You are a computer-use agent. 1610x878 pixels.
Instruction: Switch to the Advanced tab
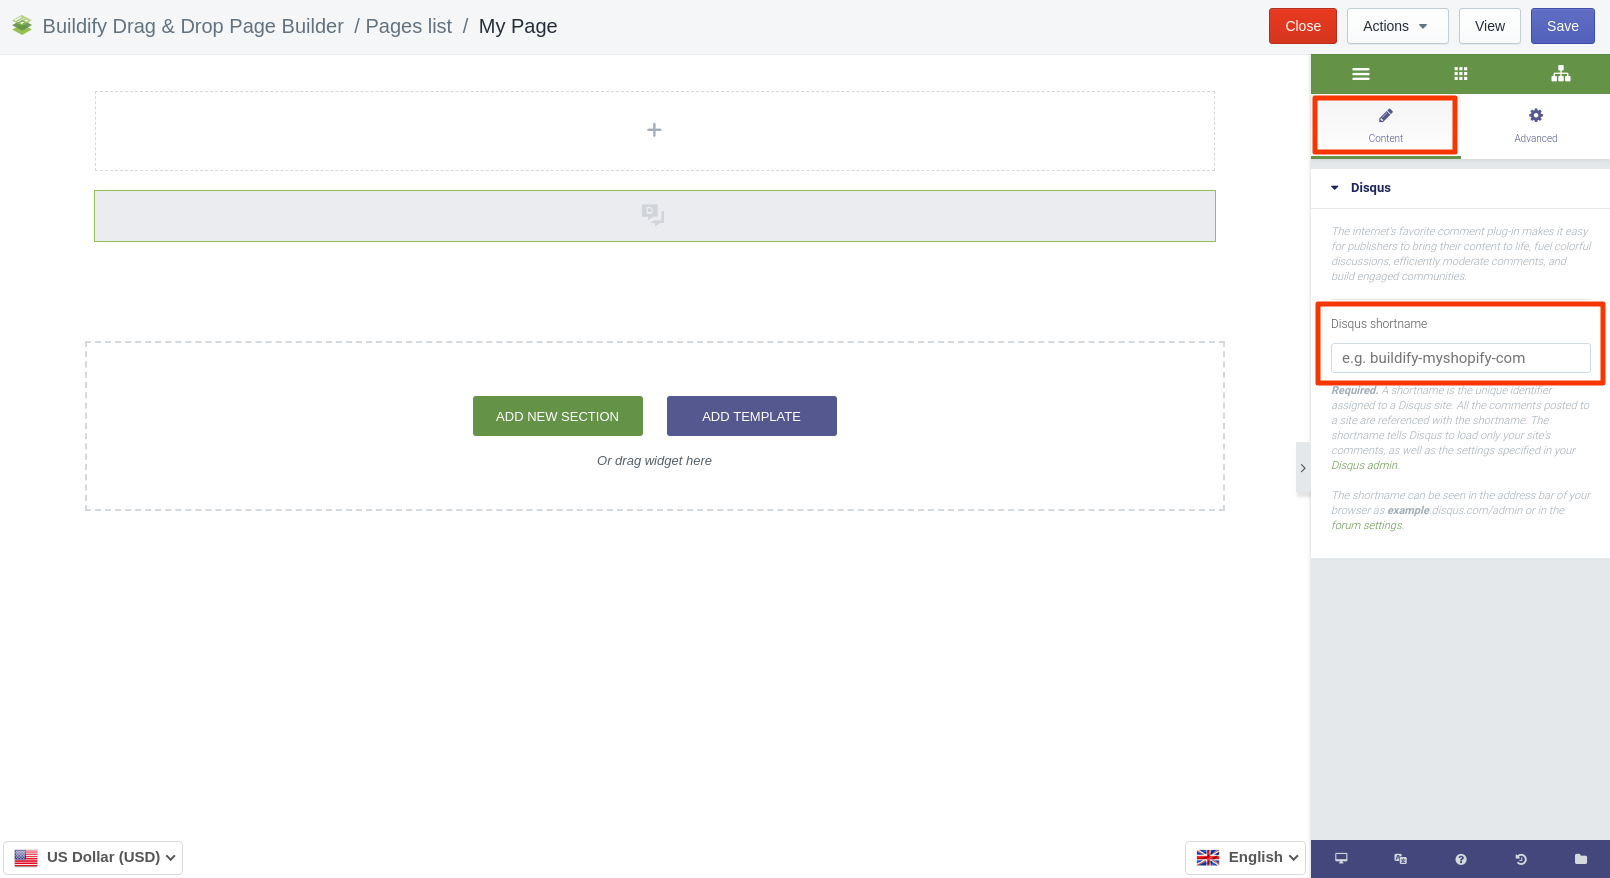pos(1535,125)
